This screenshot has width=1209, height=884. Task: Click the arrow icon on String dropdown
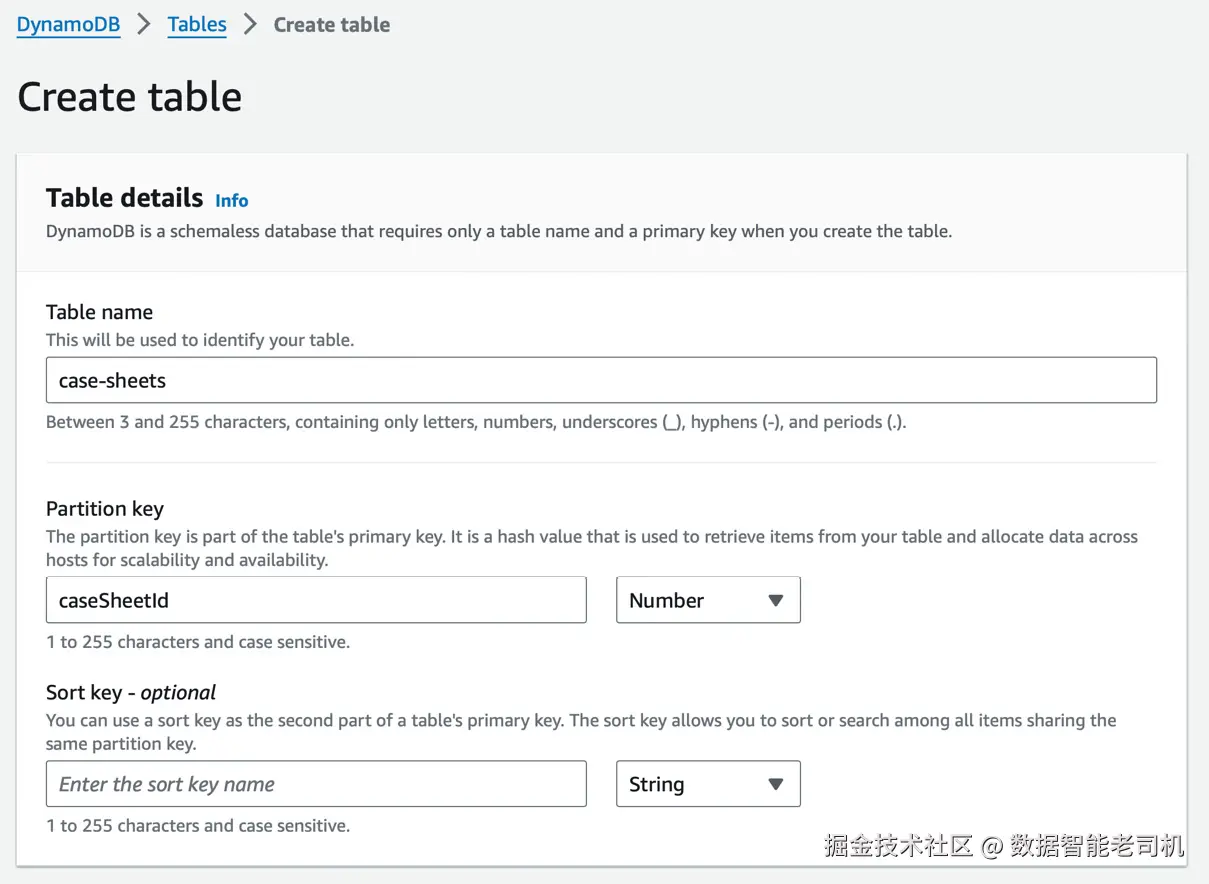click(775, 784)
